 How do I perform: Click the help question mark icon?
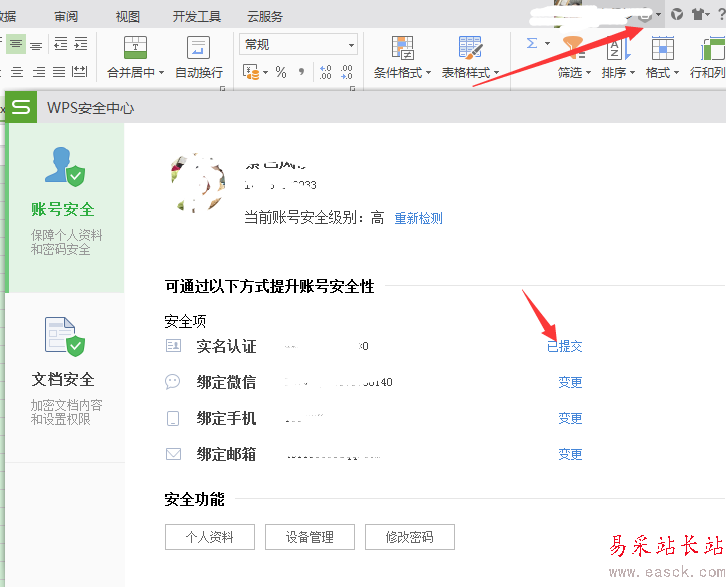(721, 14)
